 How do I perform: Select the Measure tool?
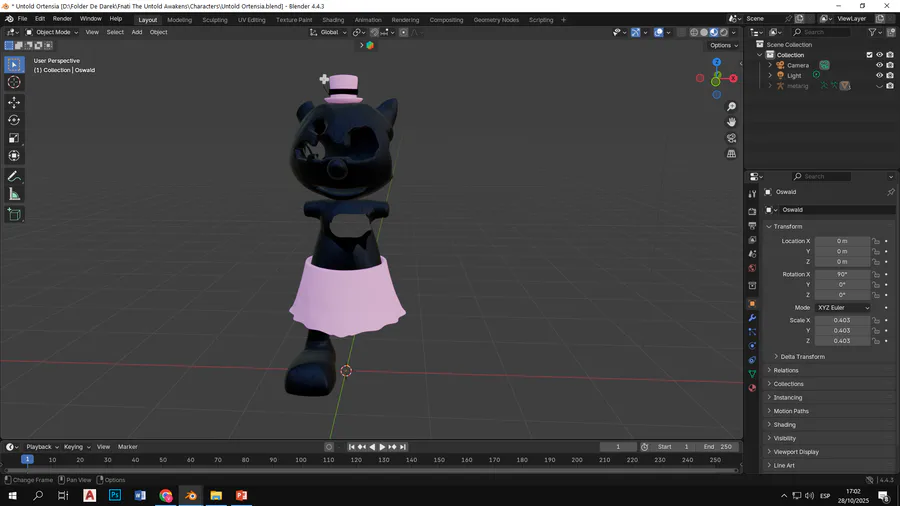click(14, 194)
